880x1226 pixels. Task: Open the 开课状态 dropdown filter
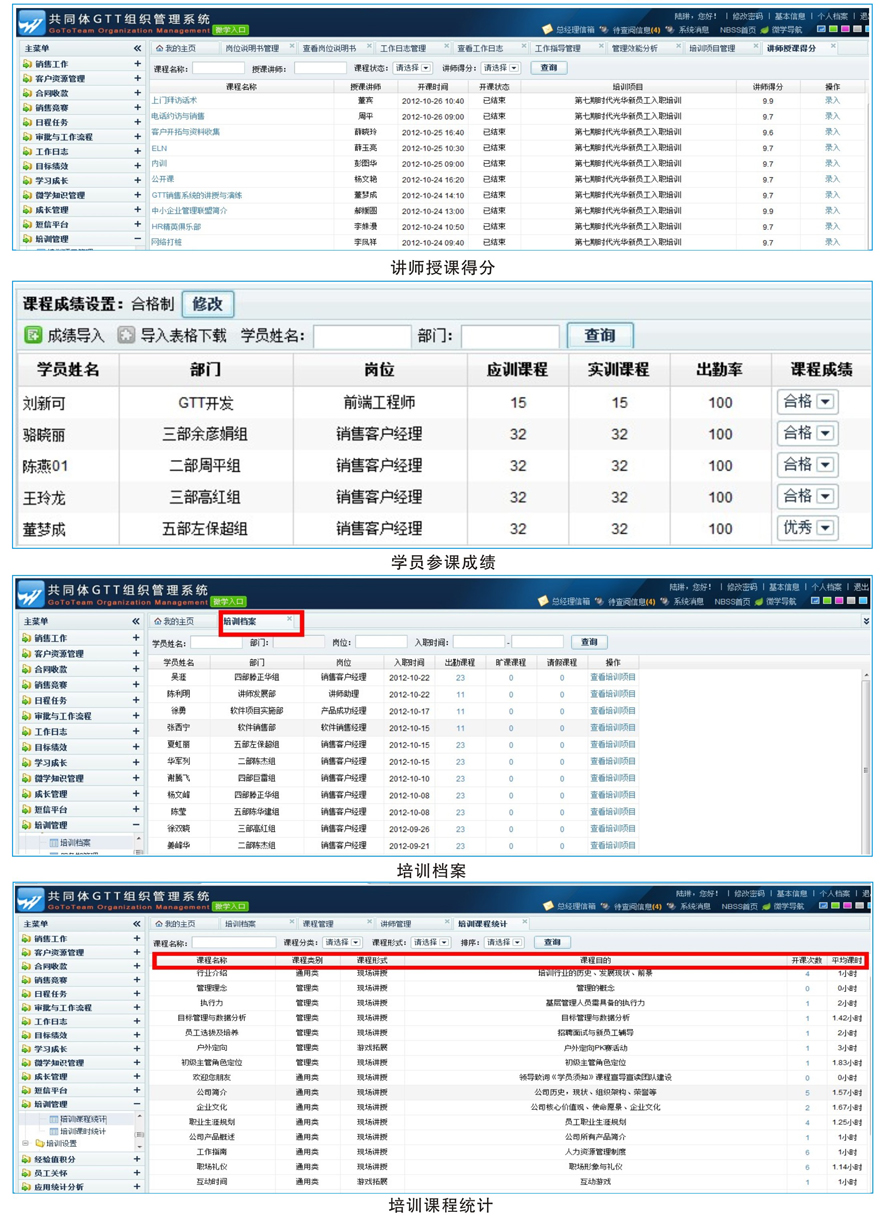412,68
